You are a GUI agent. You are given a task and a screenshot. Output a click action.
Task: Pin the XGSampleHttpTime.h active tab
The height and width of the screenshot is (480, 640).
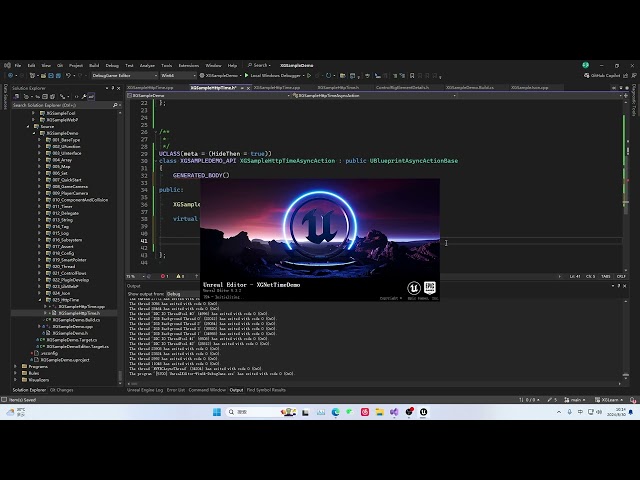[242, 88]
